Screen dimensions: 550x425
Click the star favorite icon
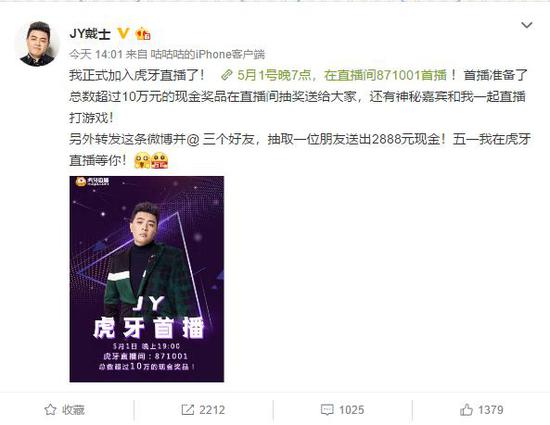[50, 410]
